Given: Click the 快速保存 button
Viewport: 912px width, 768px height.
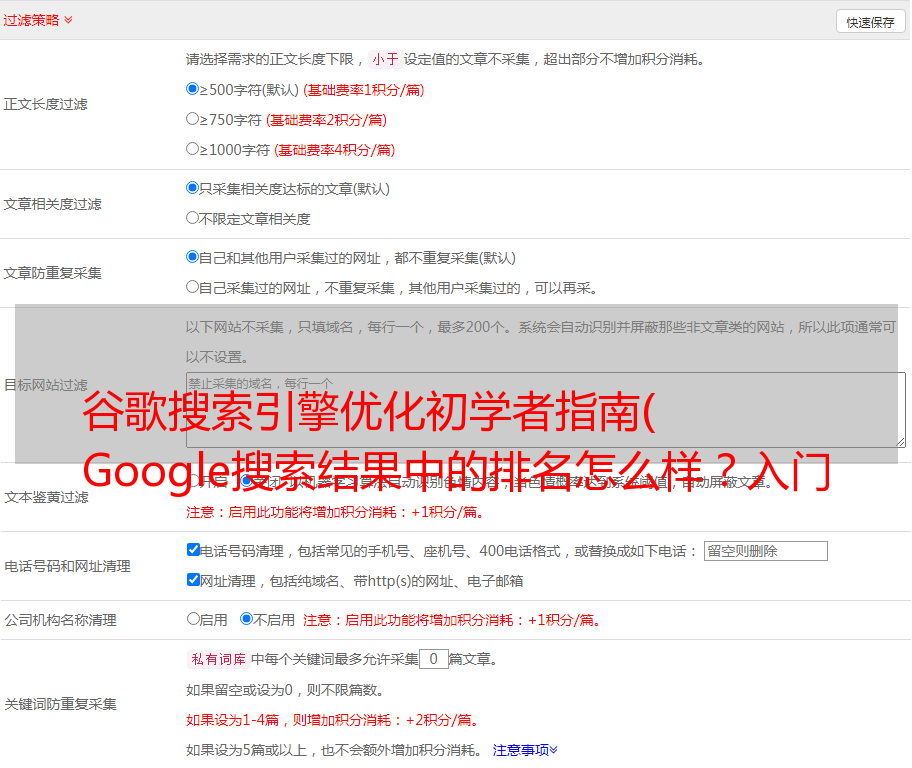Looking at the screenshot, I should 870,22.
